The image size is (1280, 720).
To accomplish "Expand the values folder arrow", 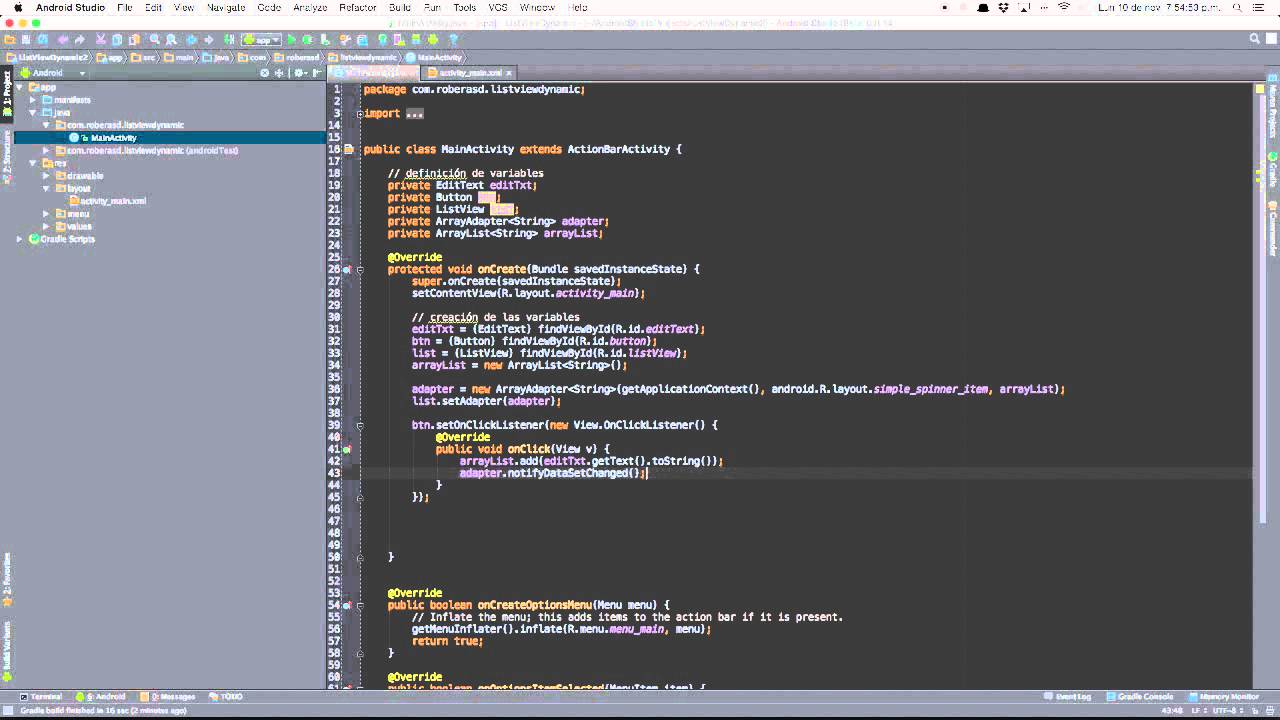I will [46, 226].
